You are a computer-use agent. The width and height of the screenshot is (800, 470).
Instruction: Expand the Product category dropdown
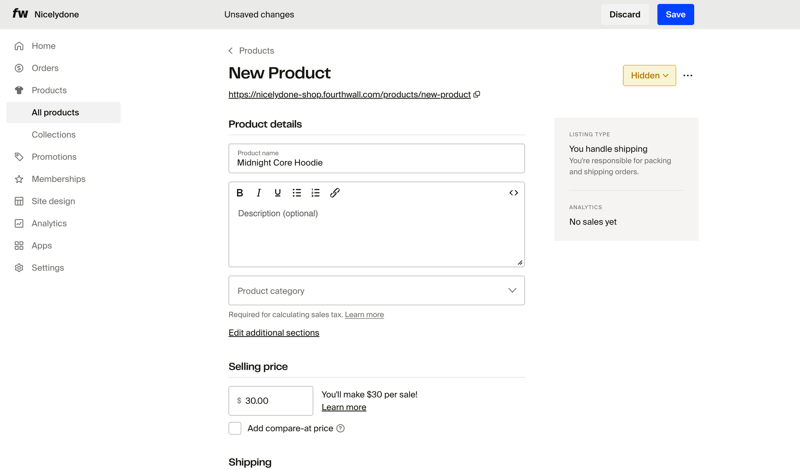click(376, 291)
